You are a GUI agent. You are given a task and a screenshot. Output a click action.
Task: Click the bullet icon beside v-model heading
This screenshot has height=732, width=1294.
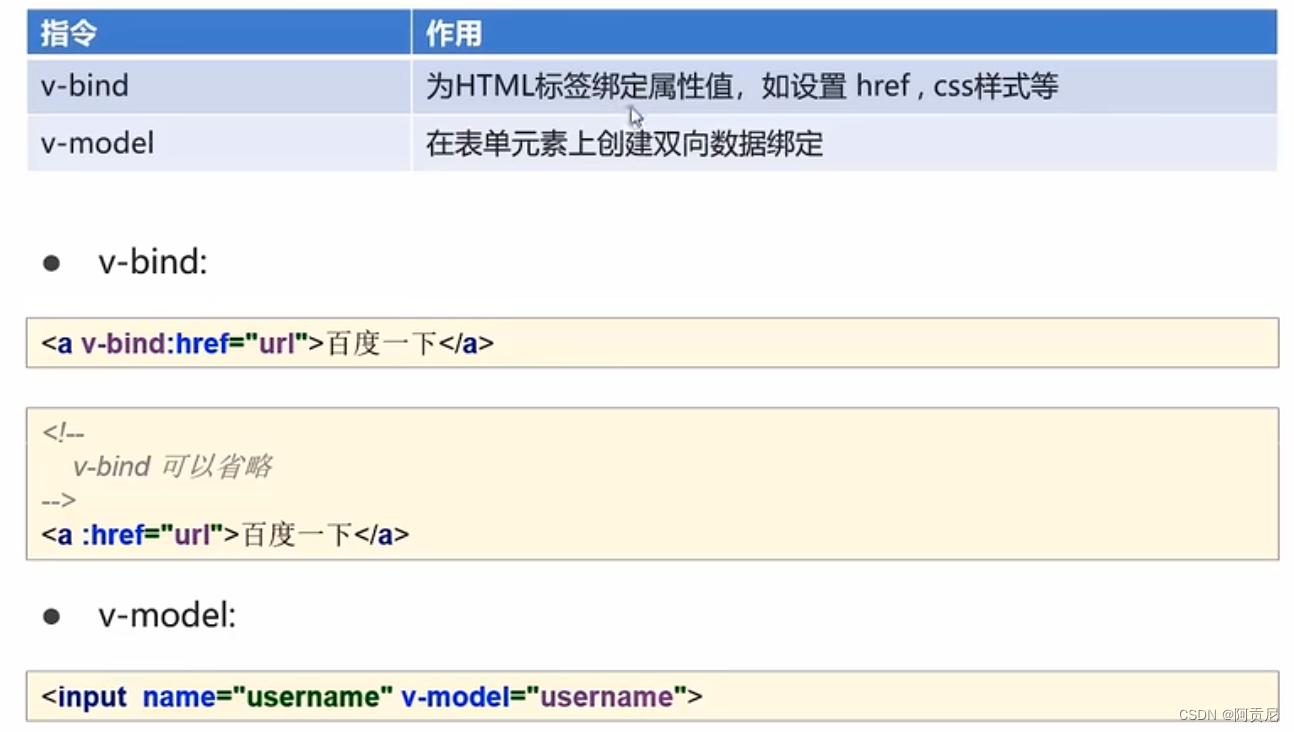point(50,614)
